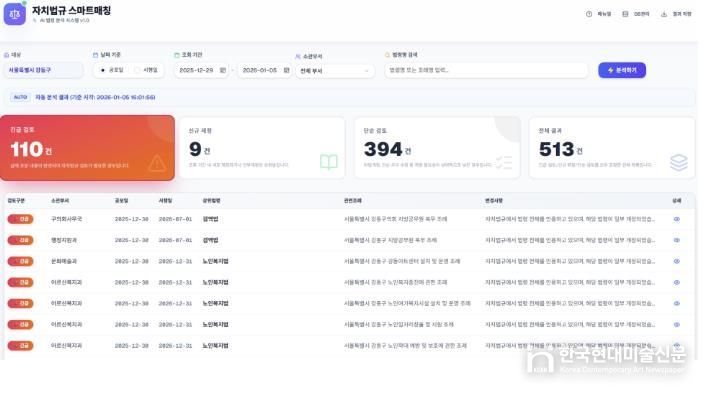Click the 매뉴얼 header link
Viewport: 704px width, 395px height.
click(598, 14)
